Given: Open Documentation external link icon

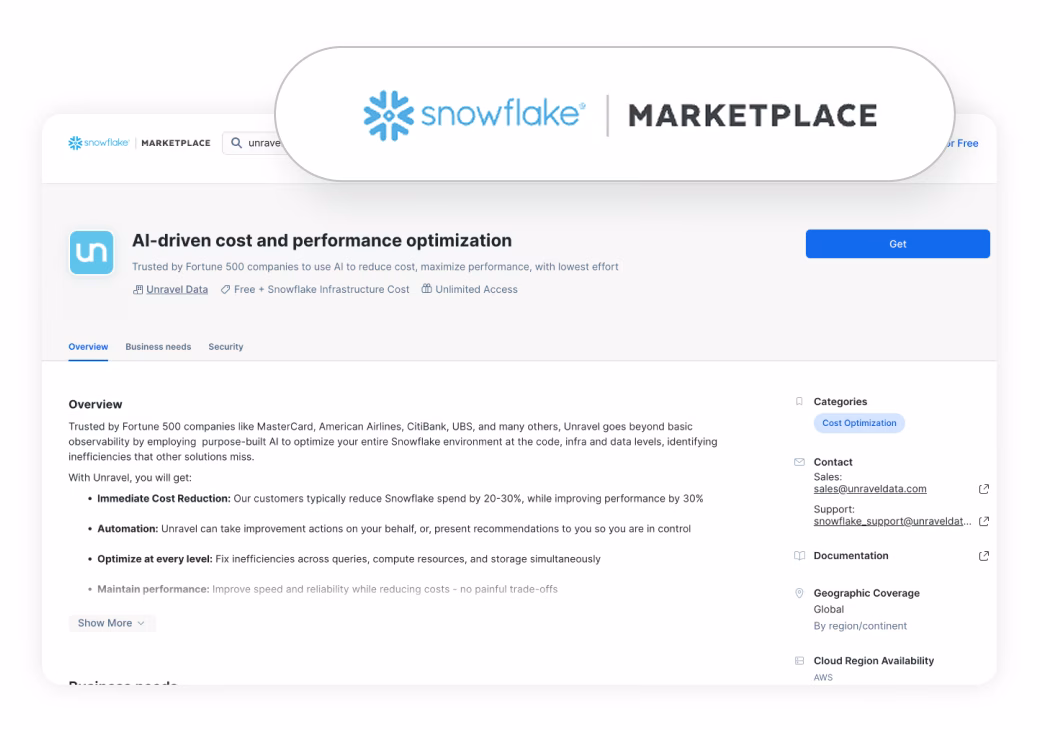Looking at the screenshot, I should click(x=984, y=556).
